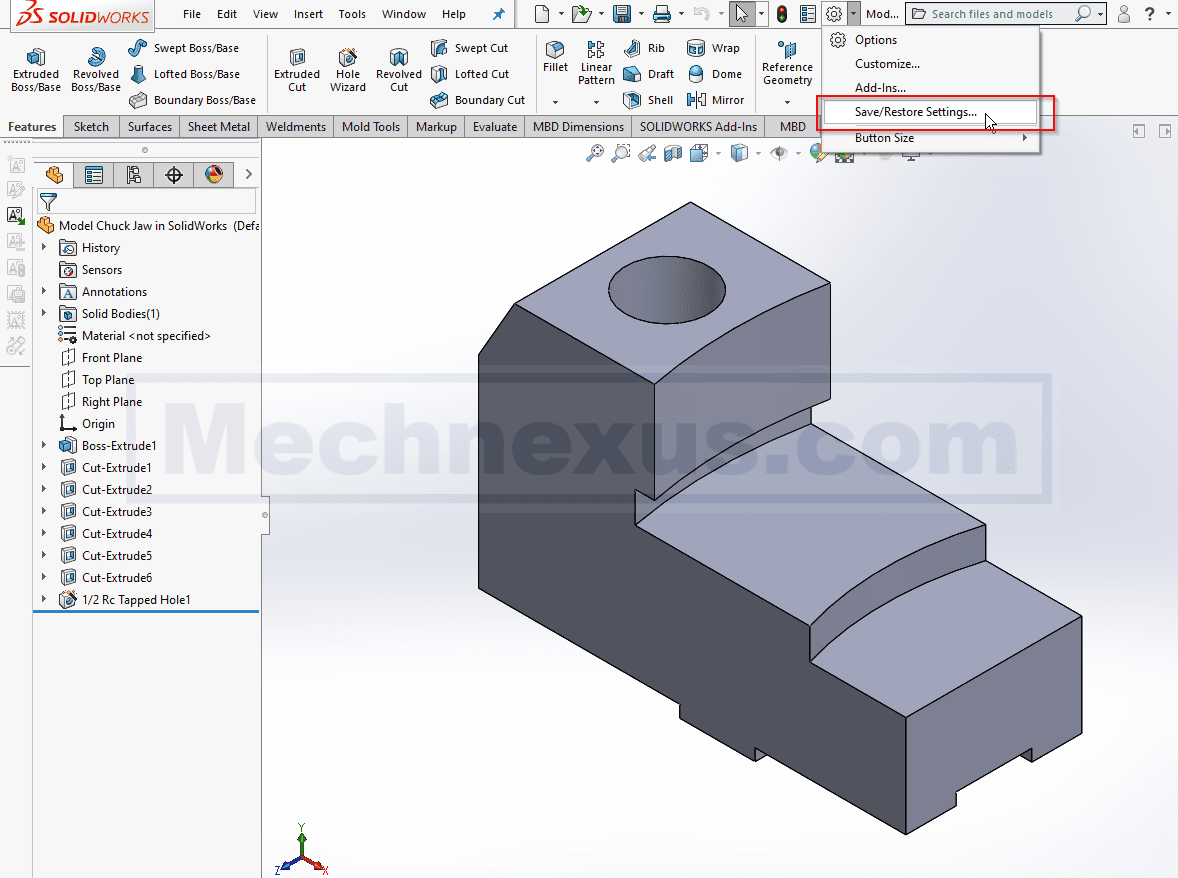Expand the Boss-Extrude1 feature node
Viewport: 1178px width, 878px height.
44,446
